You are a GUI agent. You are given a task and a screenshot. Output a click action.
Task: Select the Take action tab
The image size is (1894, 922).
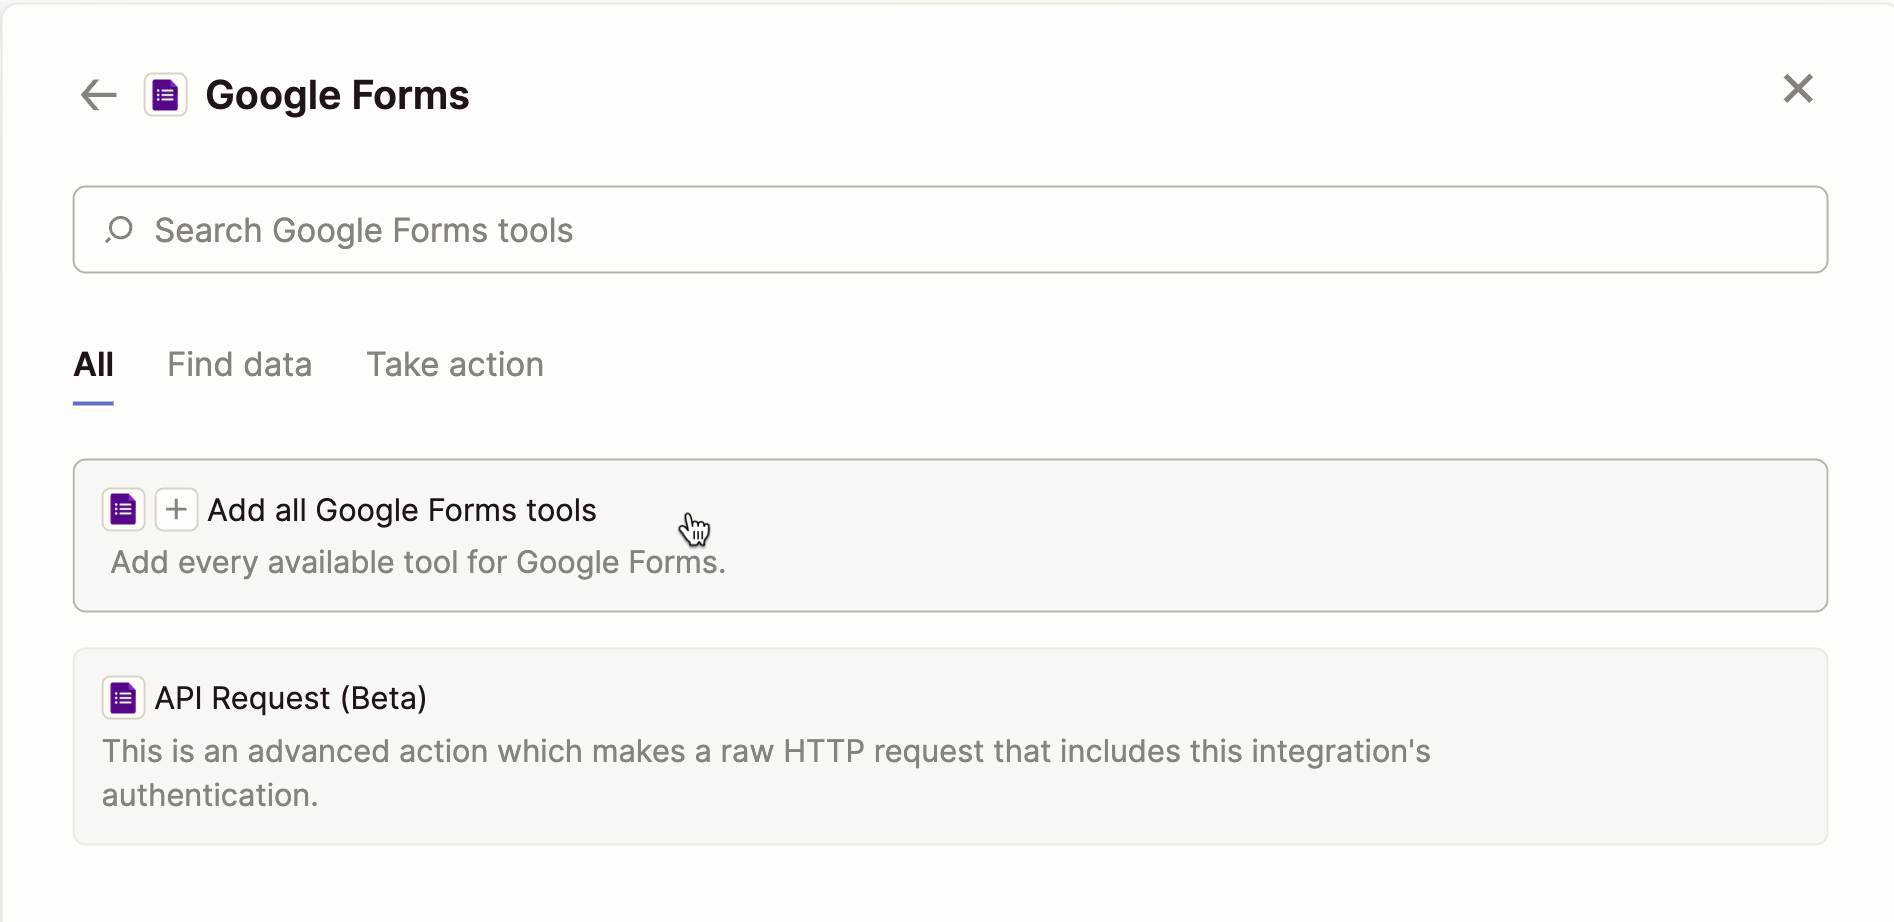point(454,365)
